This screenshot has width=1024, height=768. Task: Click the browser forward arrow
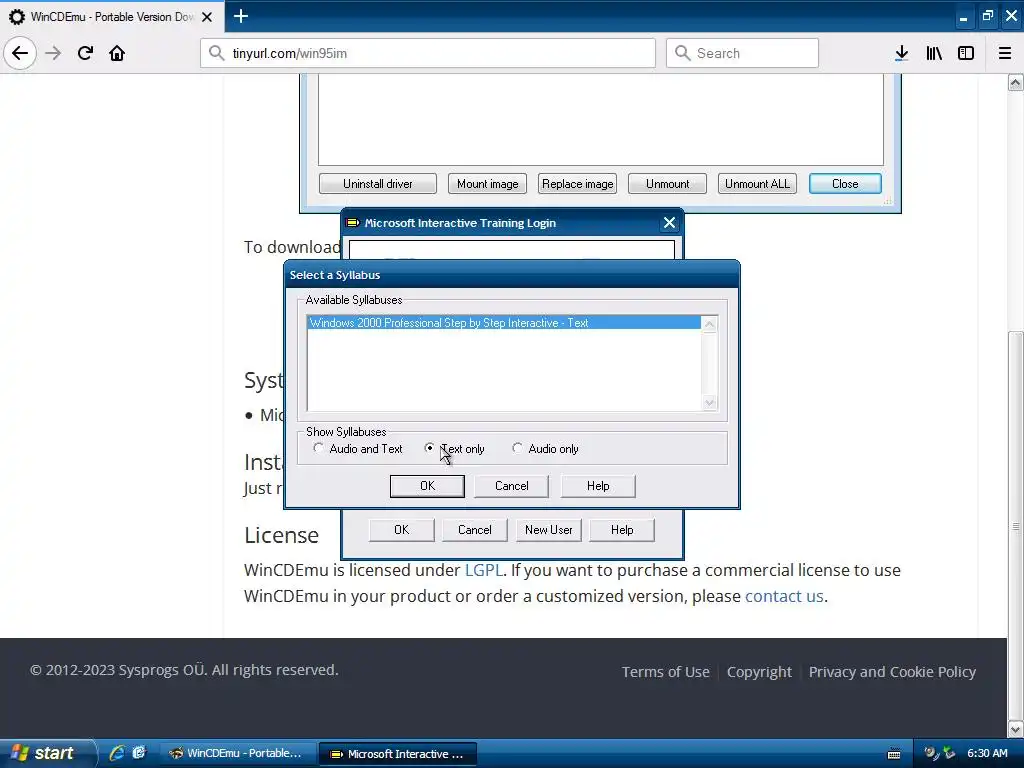coord(53,53)
